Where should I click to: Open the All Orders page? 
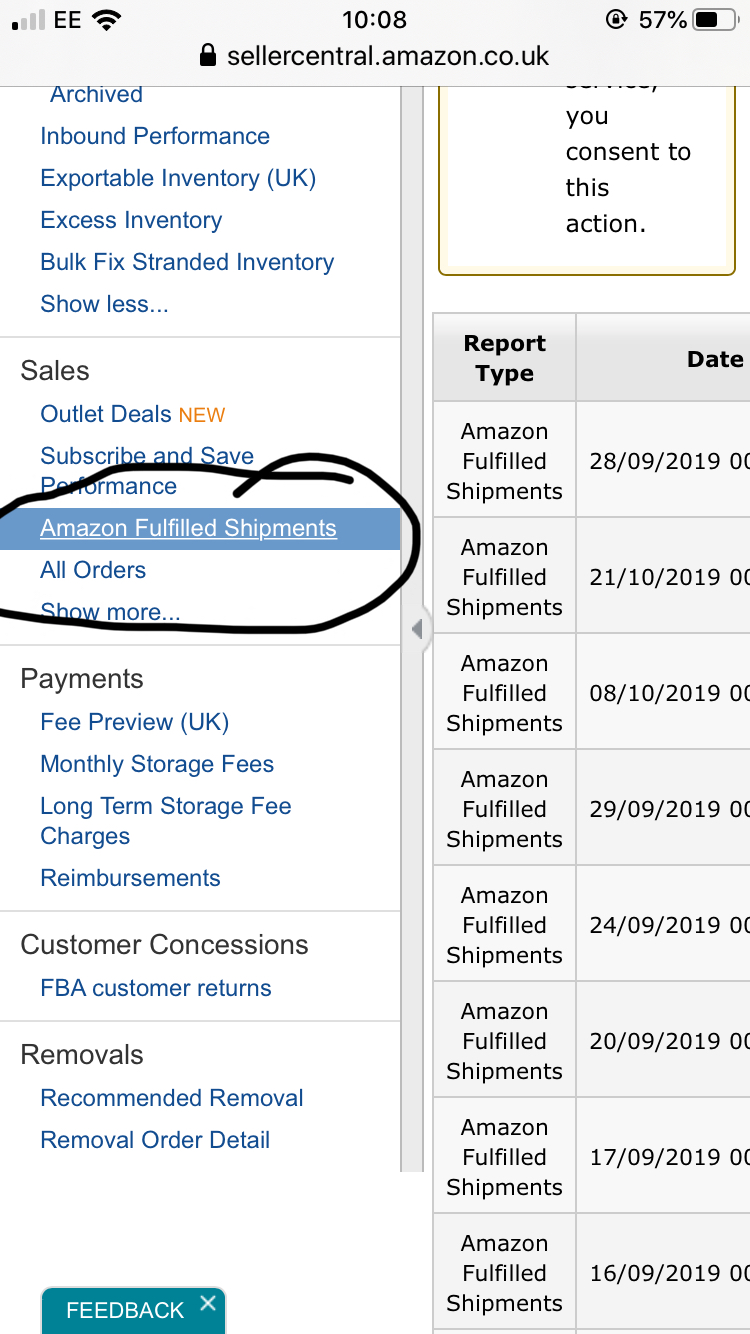[92, 570]
